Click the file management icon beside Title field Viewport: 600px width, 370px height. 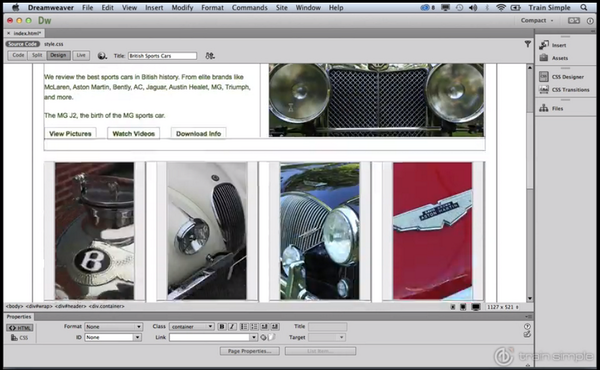pos(210,56)
